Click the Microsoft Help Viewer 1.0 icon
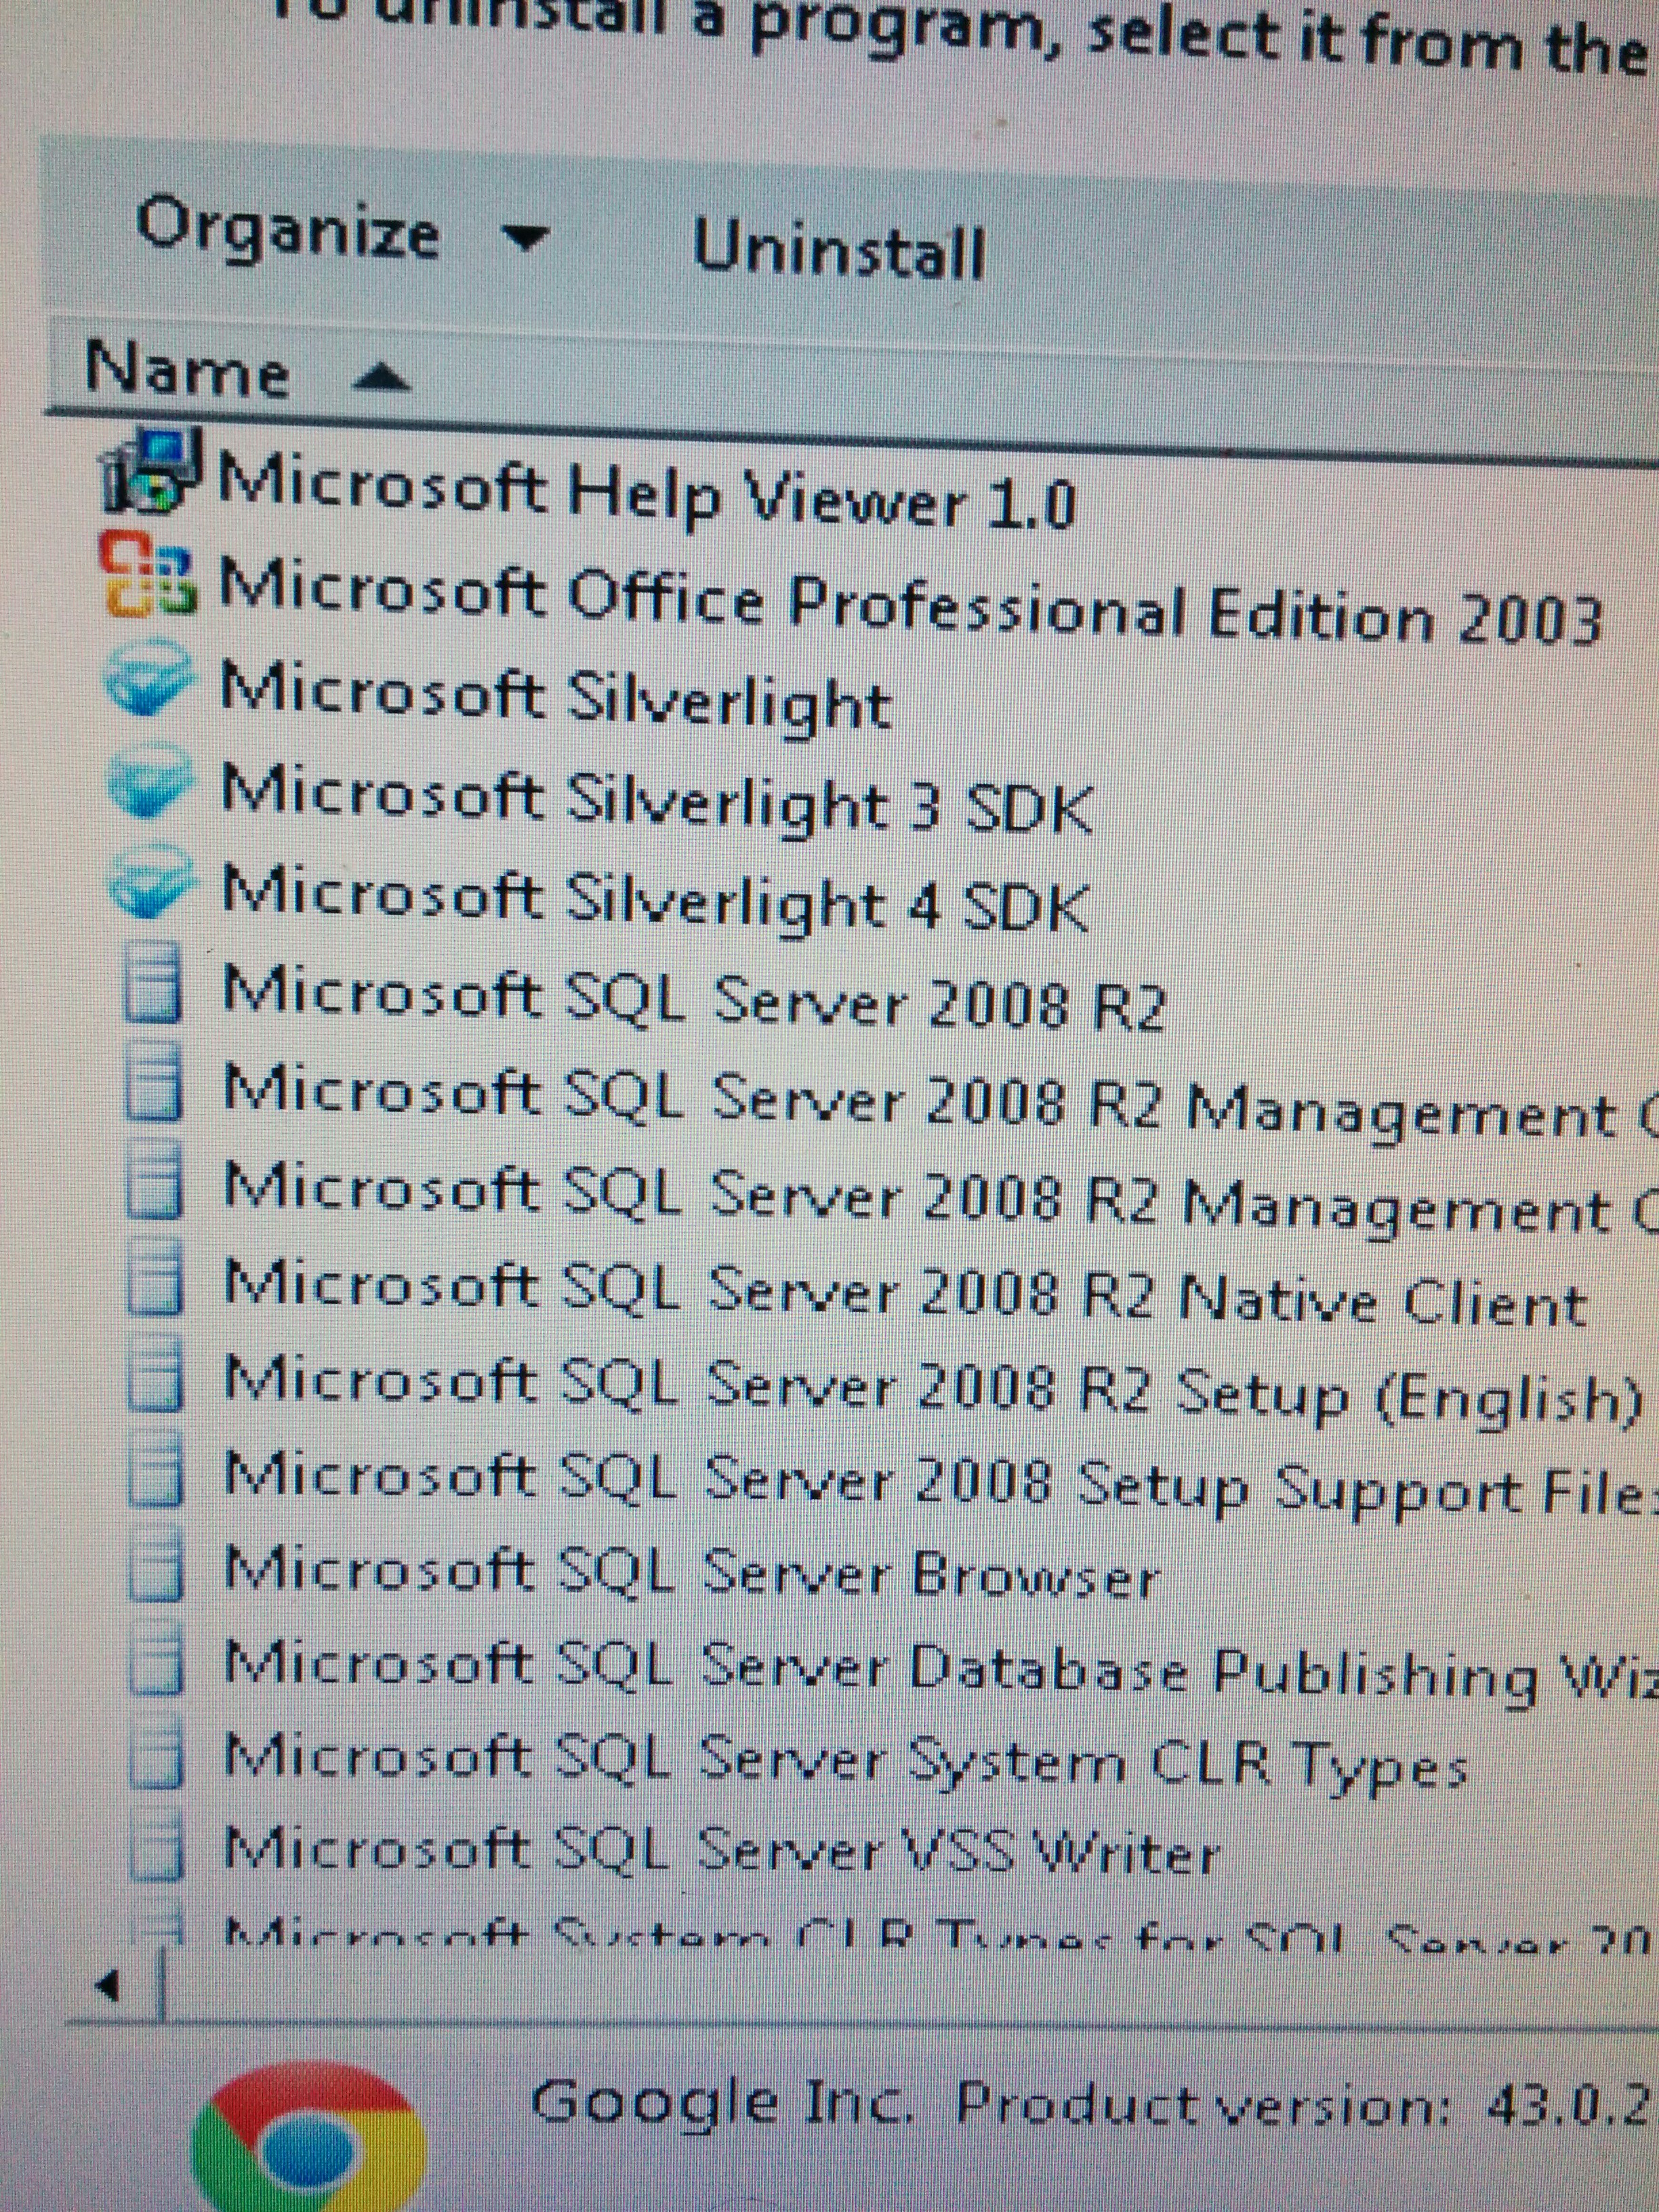Screen dimensions: 1659x2212 coord(150,470)
